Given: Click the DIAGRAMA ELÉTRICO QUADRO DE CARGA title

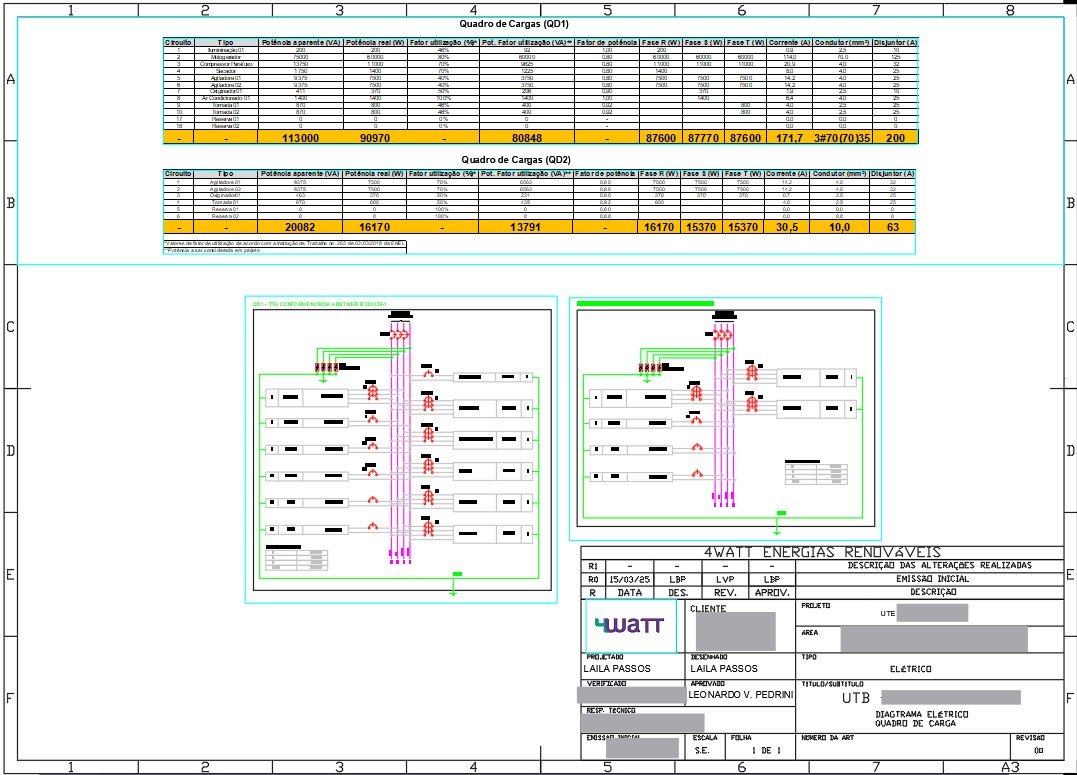Looking at the screenshot, I should pos(922,719).
